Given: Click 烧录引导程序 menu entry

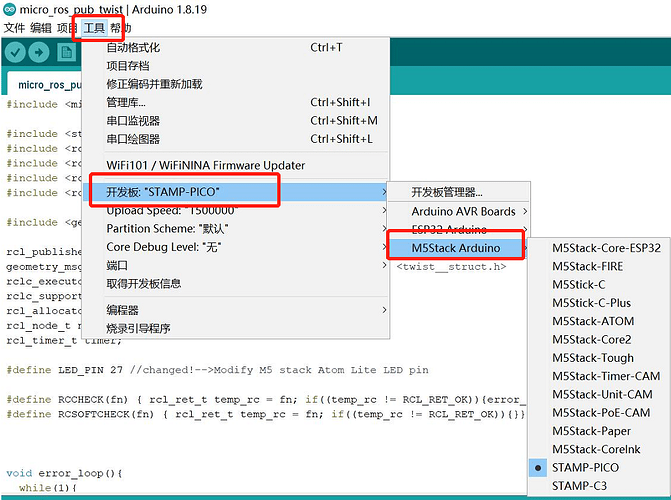Looking at the screenshot, I should coord(236,329).
